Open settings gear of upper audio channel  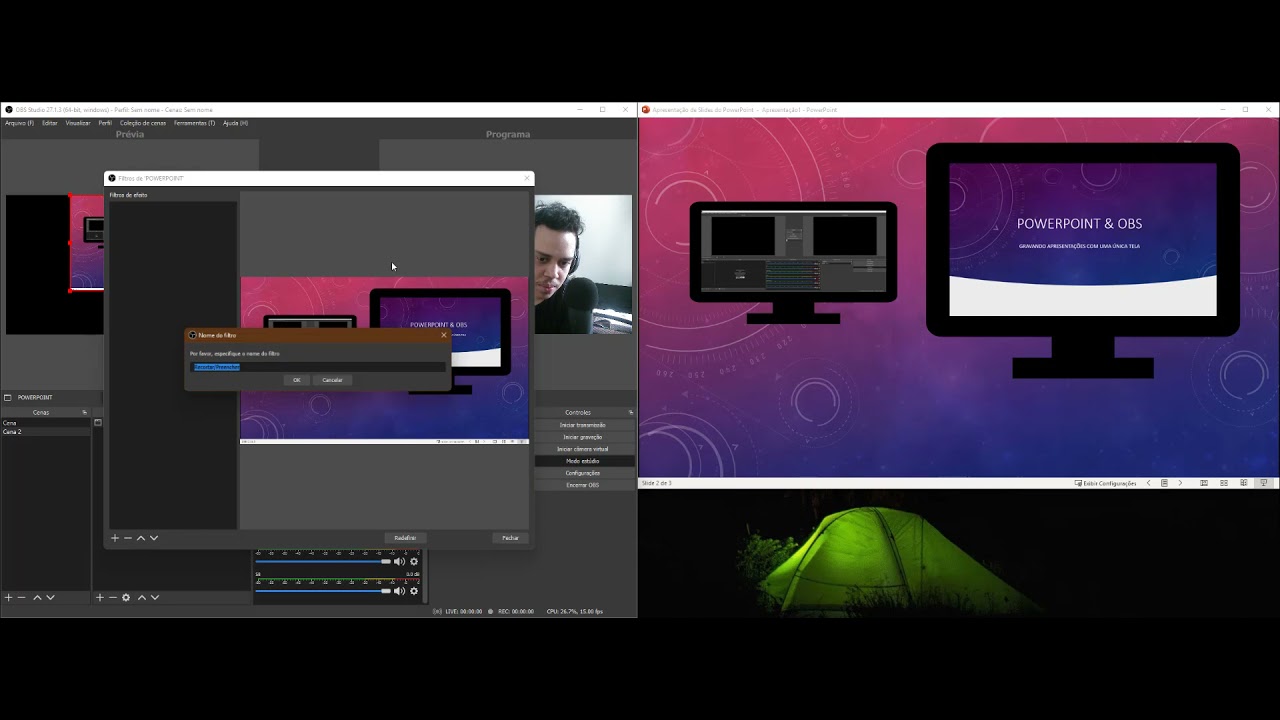click(x=414, y=561)
